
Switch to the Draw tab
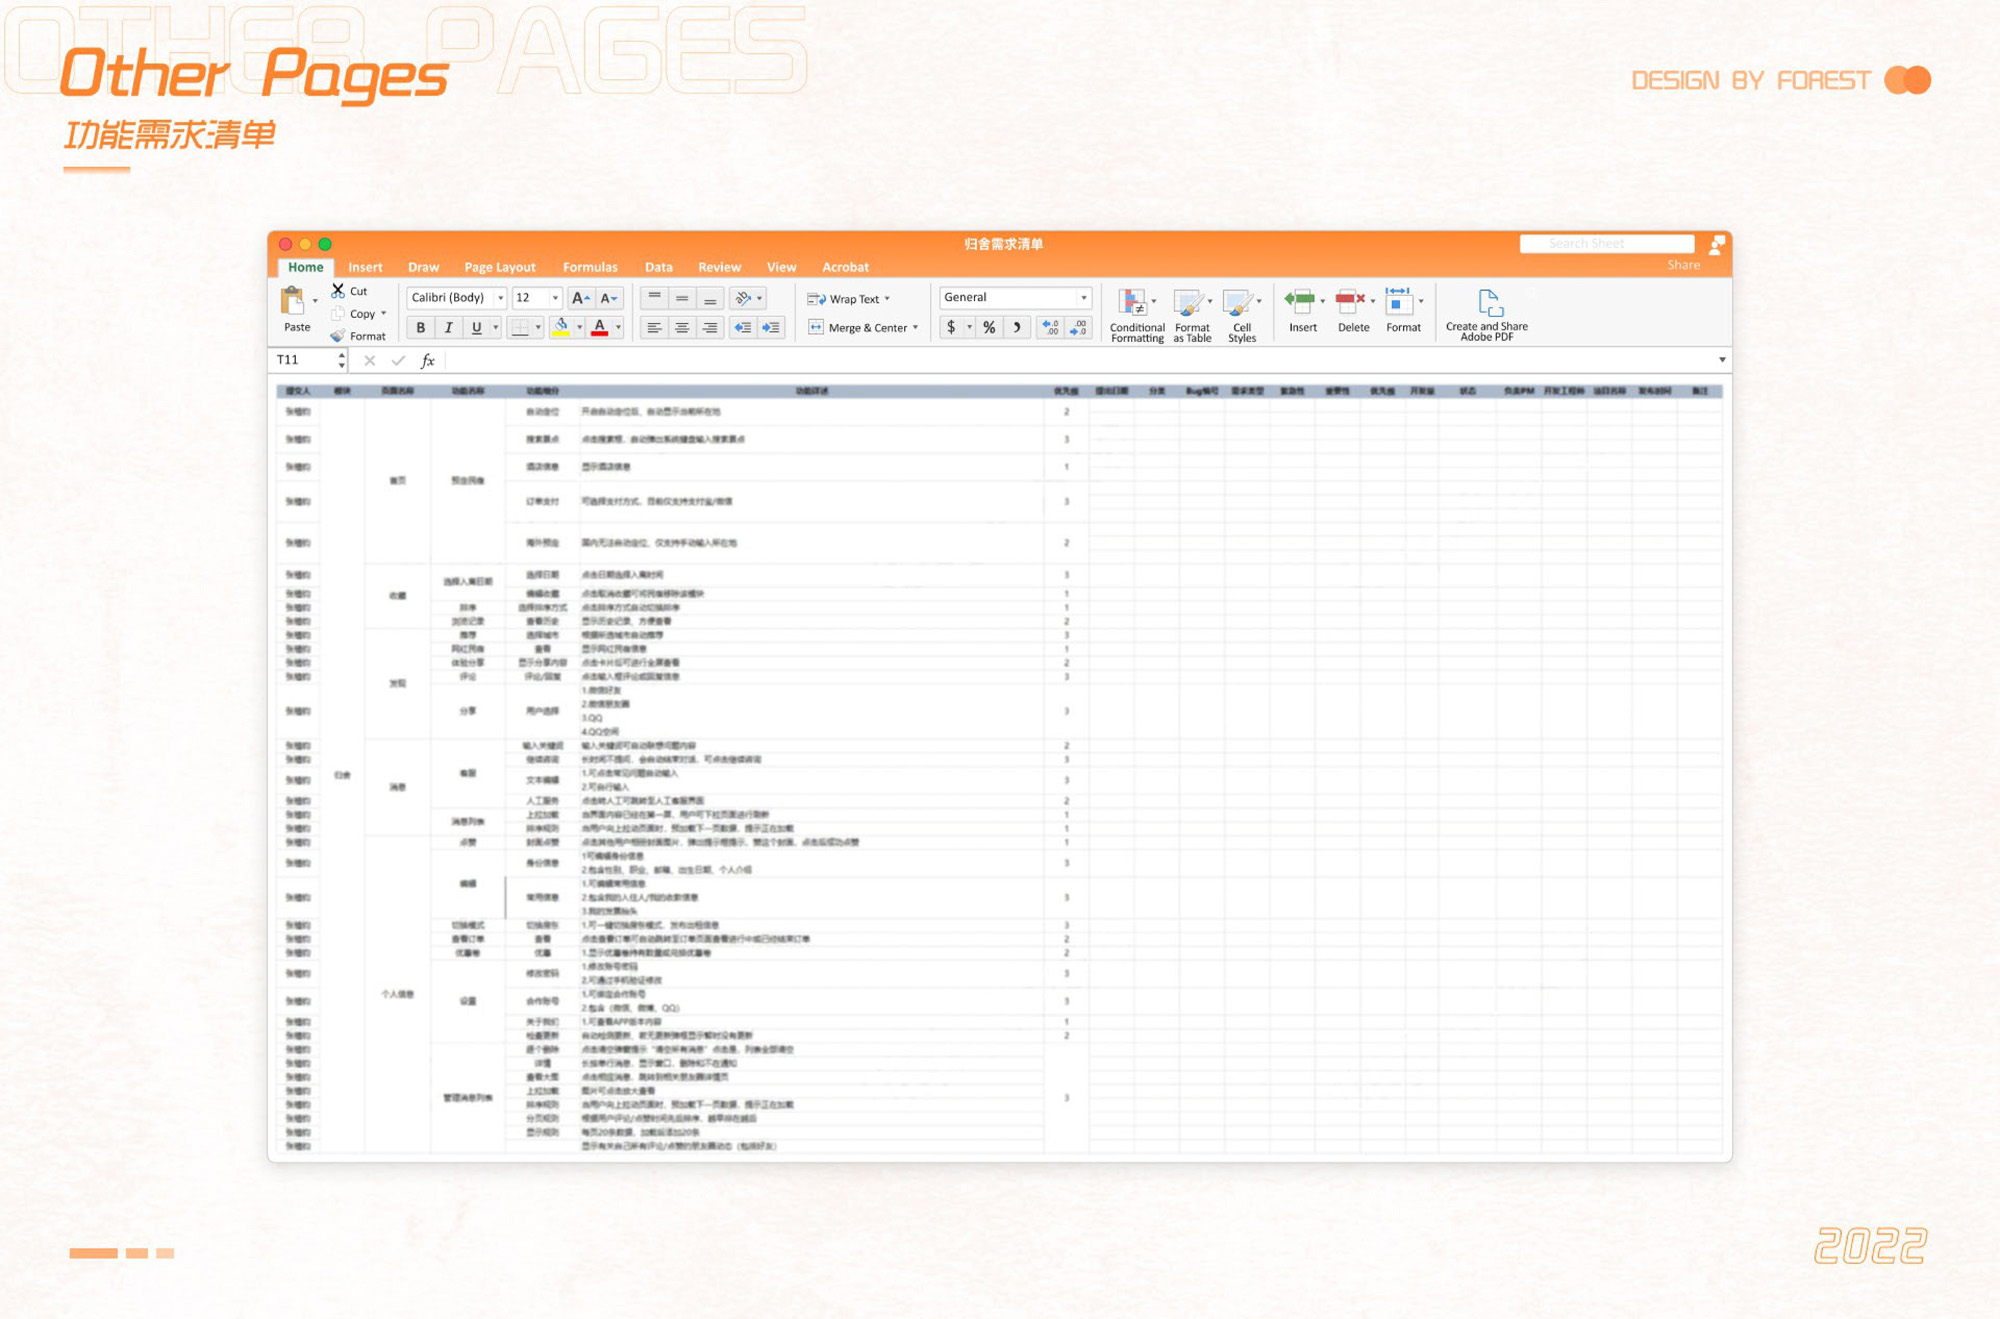point(423,267)
